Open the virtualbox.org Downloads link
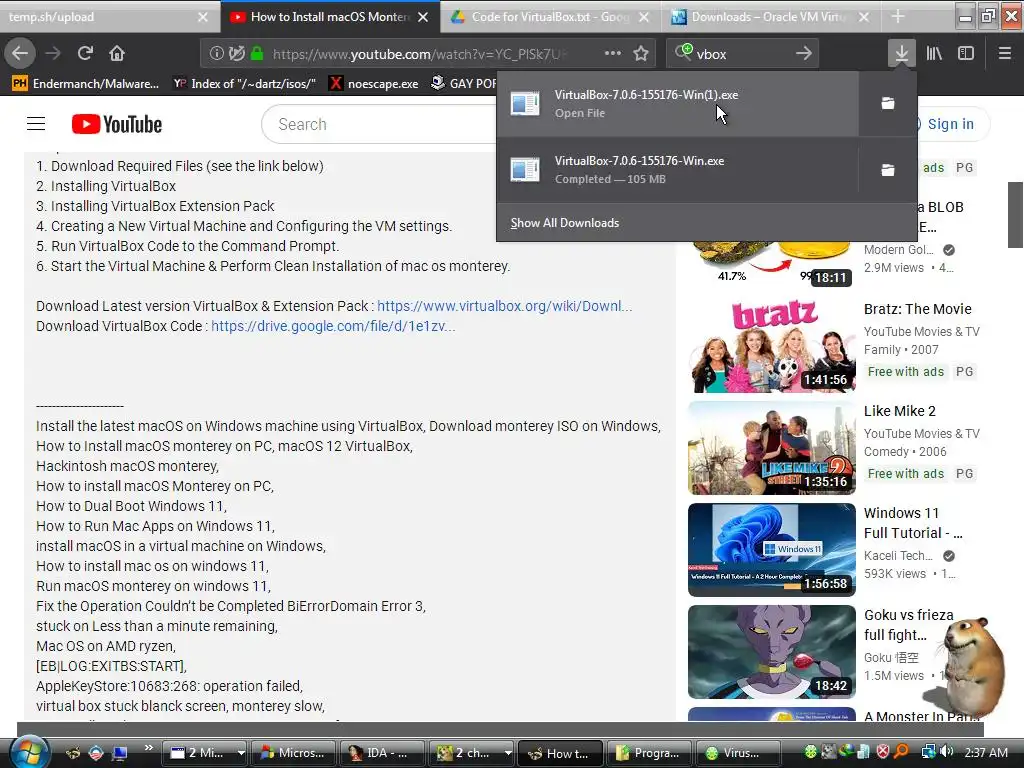 click(x=504, y=306)
